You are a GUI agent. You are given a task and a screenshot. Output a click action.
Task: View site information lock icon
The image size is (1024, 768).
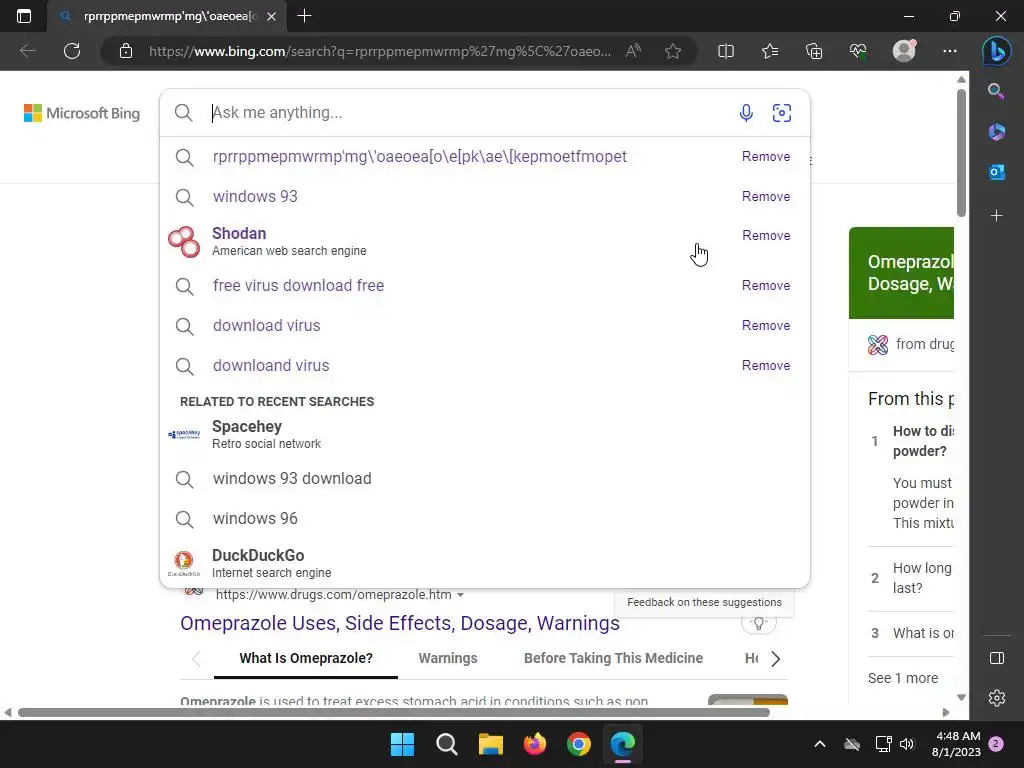pyautogui.click(x=126, y=51)
